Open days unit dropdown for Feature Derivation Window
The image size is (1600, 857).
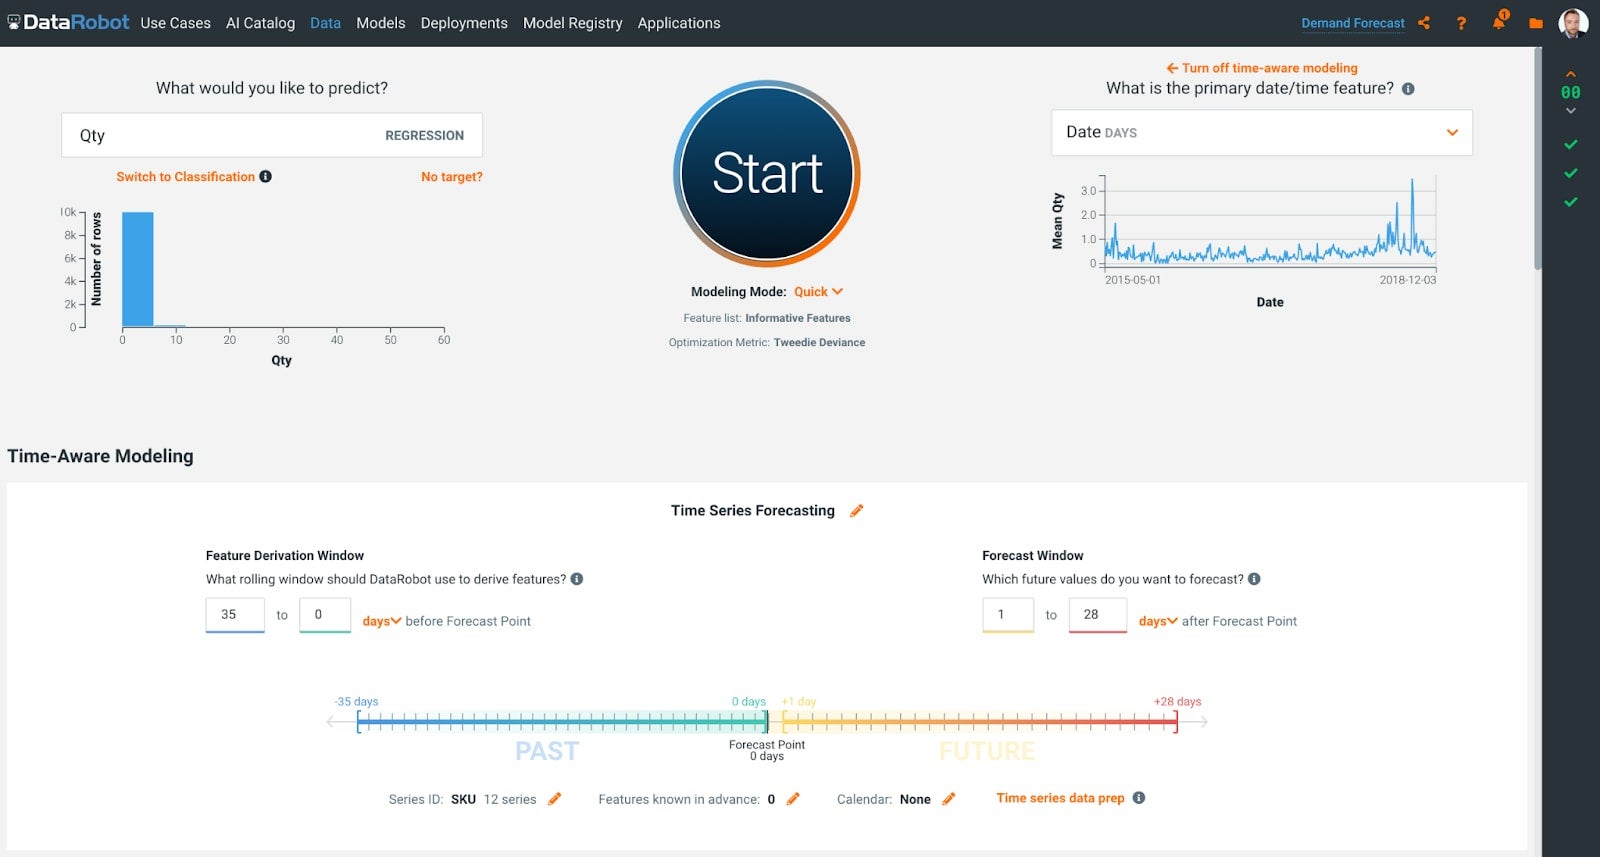click(x=381, y=621)
